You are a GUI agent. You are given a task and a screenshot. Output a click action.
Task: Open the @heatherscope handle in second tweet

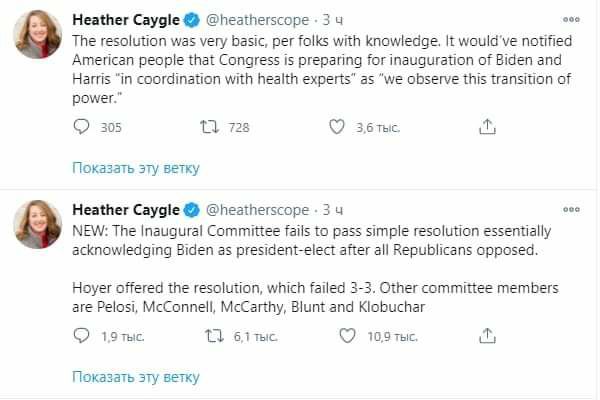[x=257, y=210]
